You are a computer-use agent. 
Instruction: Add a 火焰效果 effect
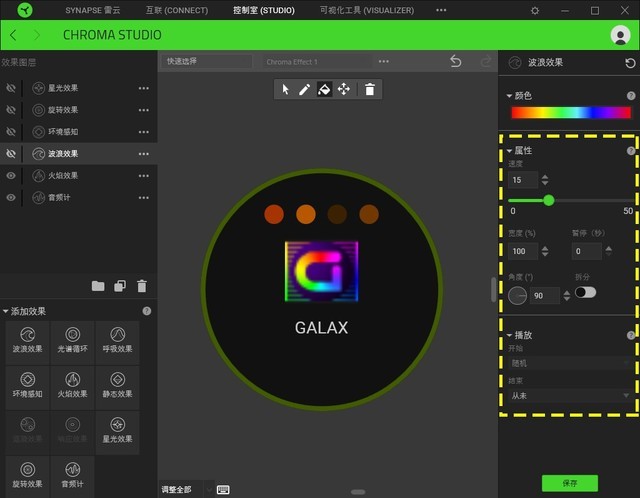pos(72,387)
